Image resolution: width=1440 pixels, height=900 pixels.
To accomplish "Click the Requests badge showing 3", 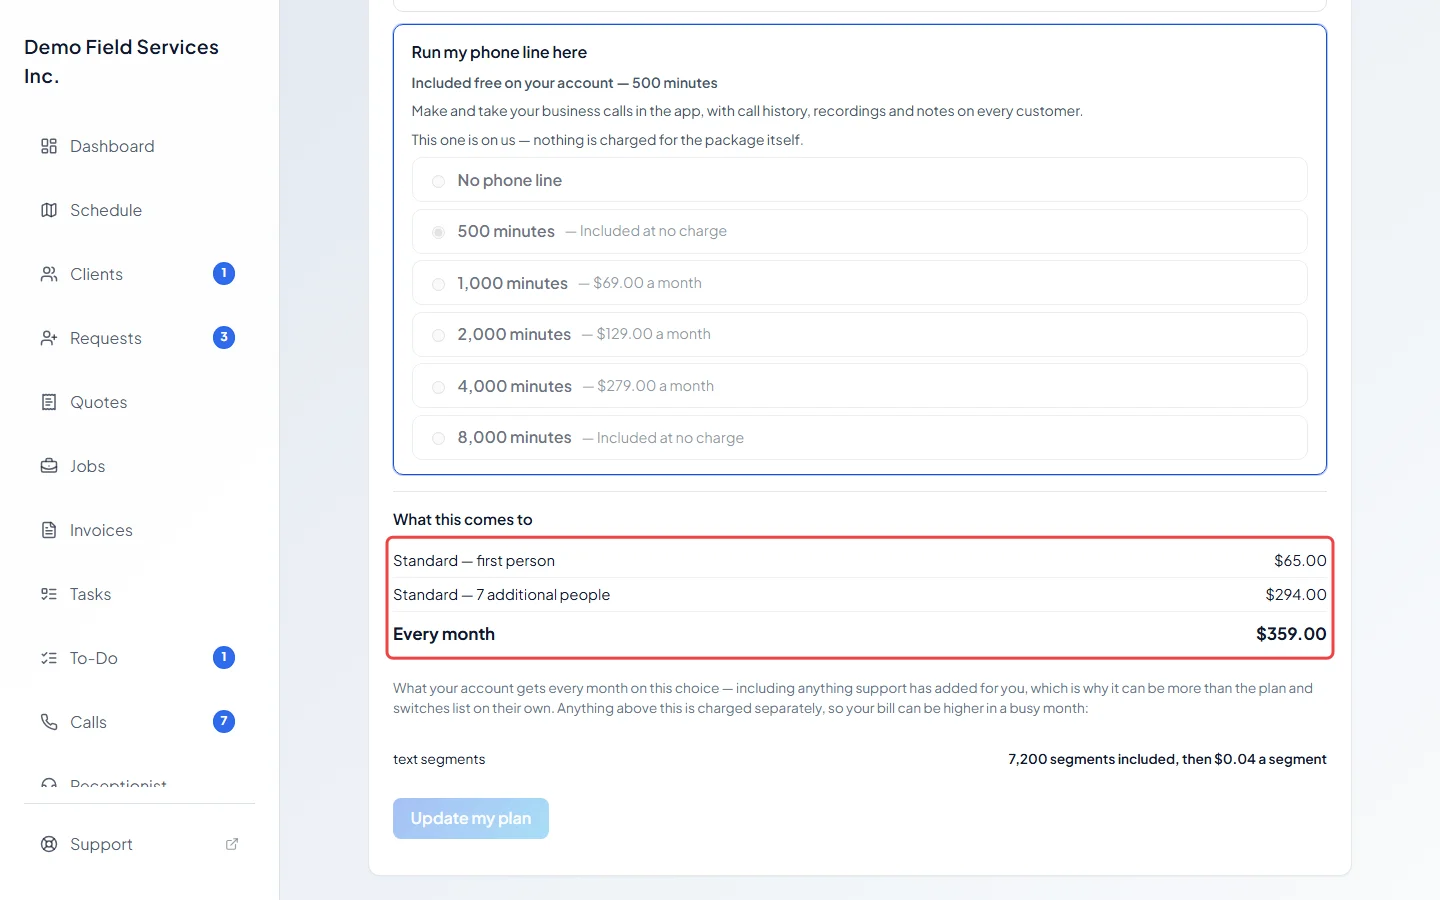I will pos(224,337).
